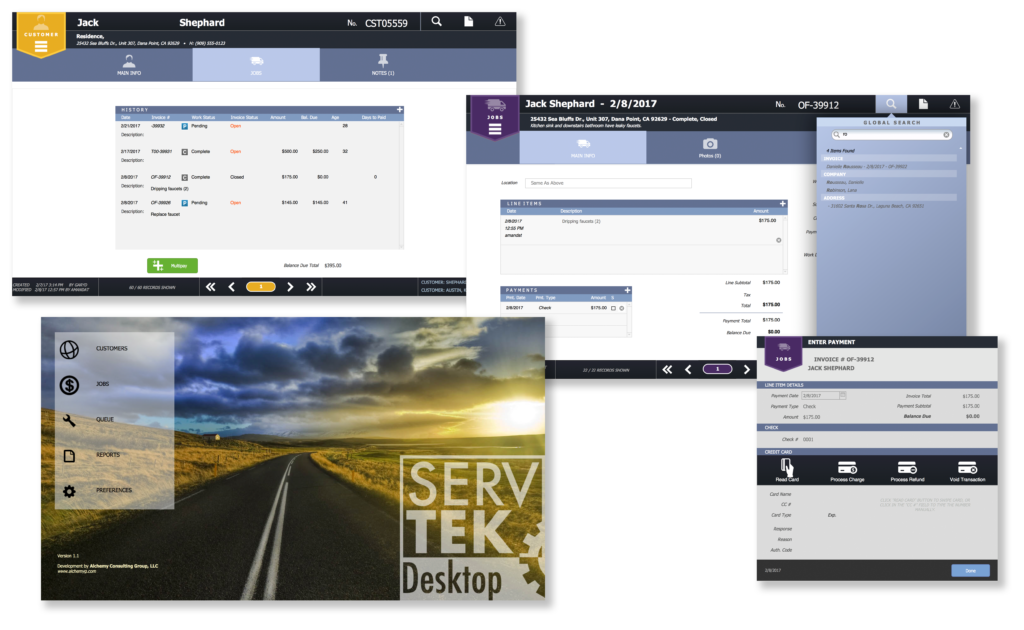
Task: Click the search magnifier in customer window
Action: [436, 22]
